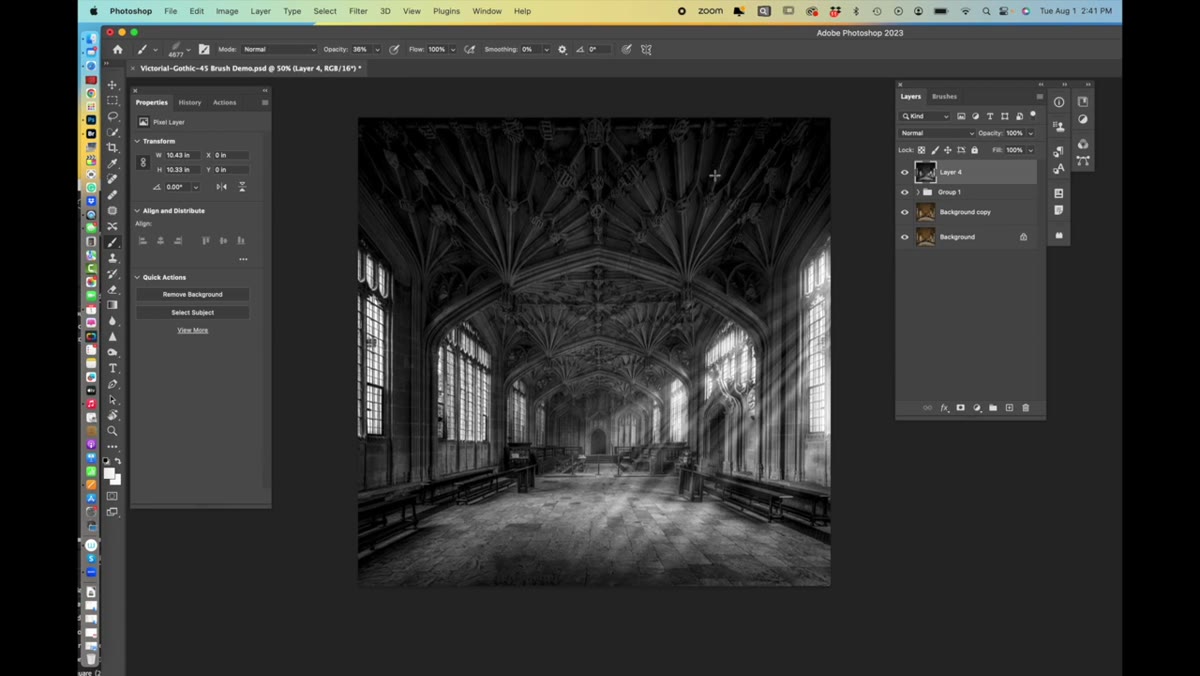Viewport: 1200px width, 676px height.
Task: Flip horizontally in Transform section
Action: point(222,187)
